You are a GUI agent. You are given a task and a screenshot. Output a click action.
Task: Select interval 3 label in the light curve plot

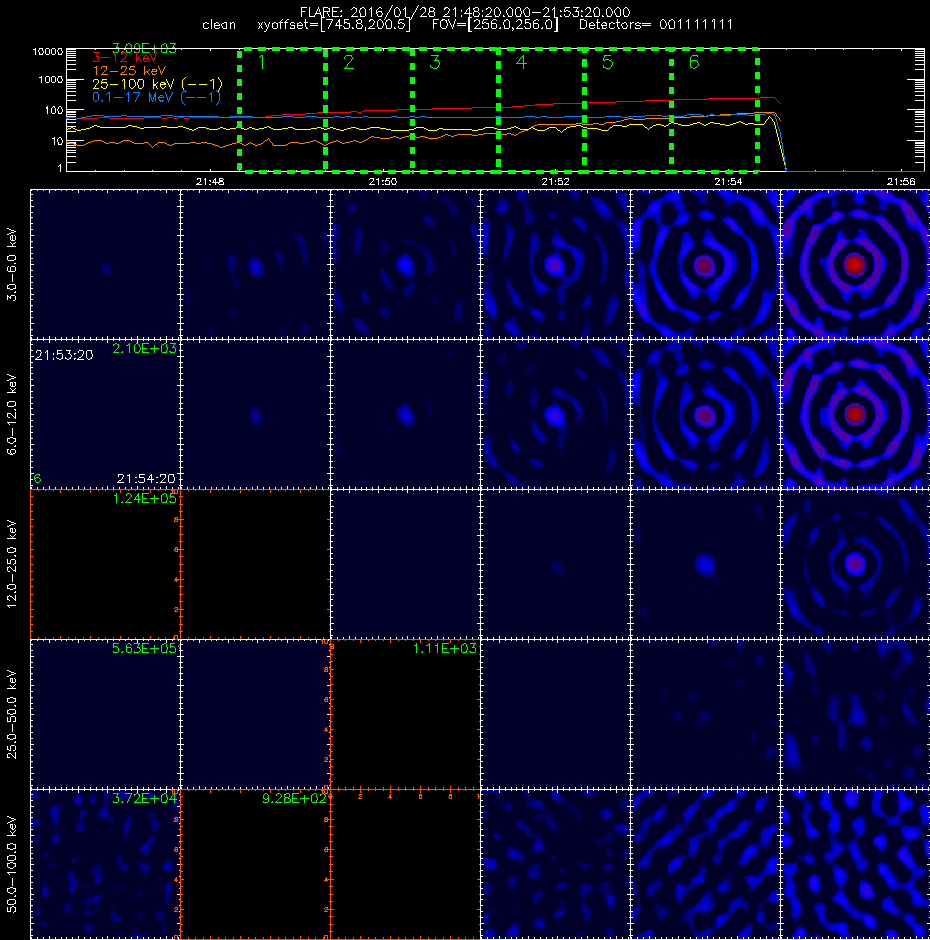click(435, 62)
